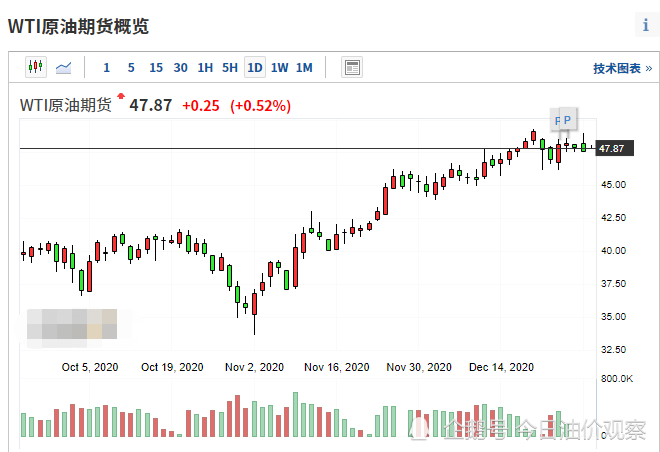This screenshot has width=660, height=452.
Task: Click the +0.25 price change value
Action: 201,106
